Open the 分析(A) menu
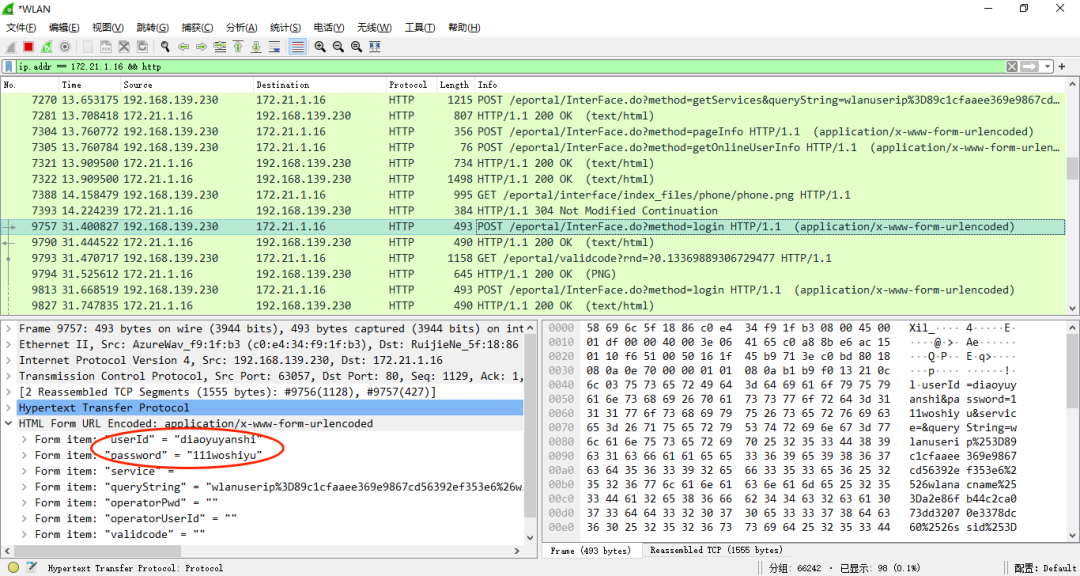The image size is (1080, 576). 240,27
